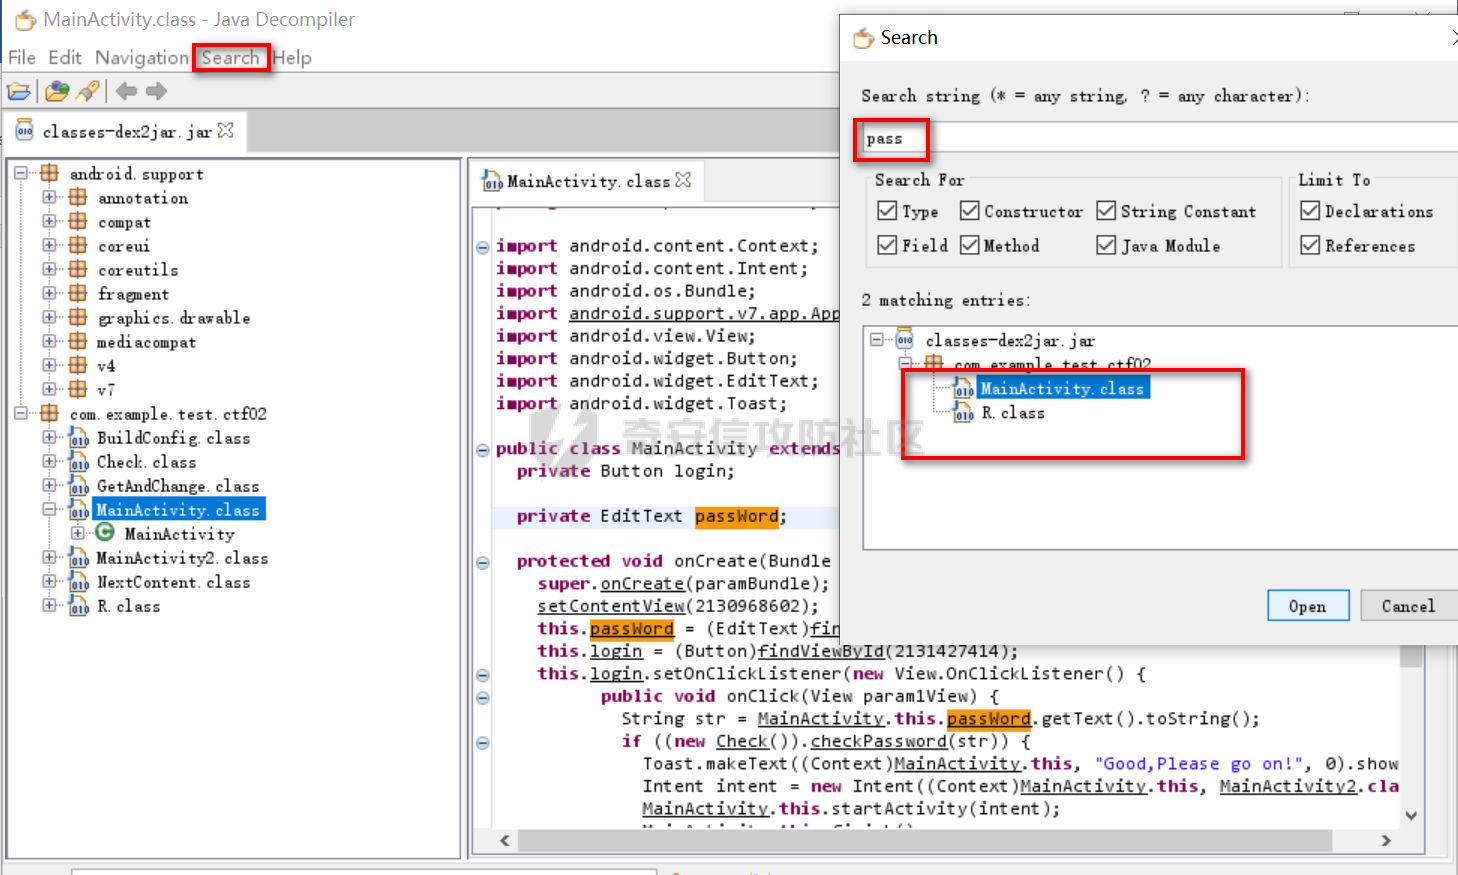Expand the compat package node

(x=49, y=221)
